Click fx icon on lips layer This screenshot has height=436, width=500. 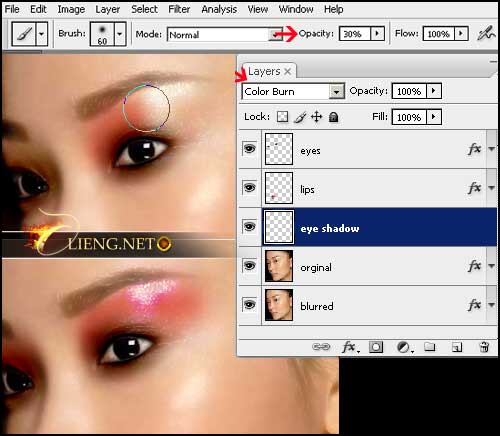coord(474,188)
